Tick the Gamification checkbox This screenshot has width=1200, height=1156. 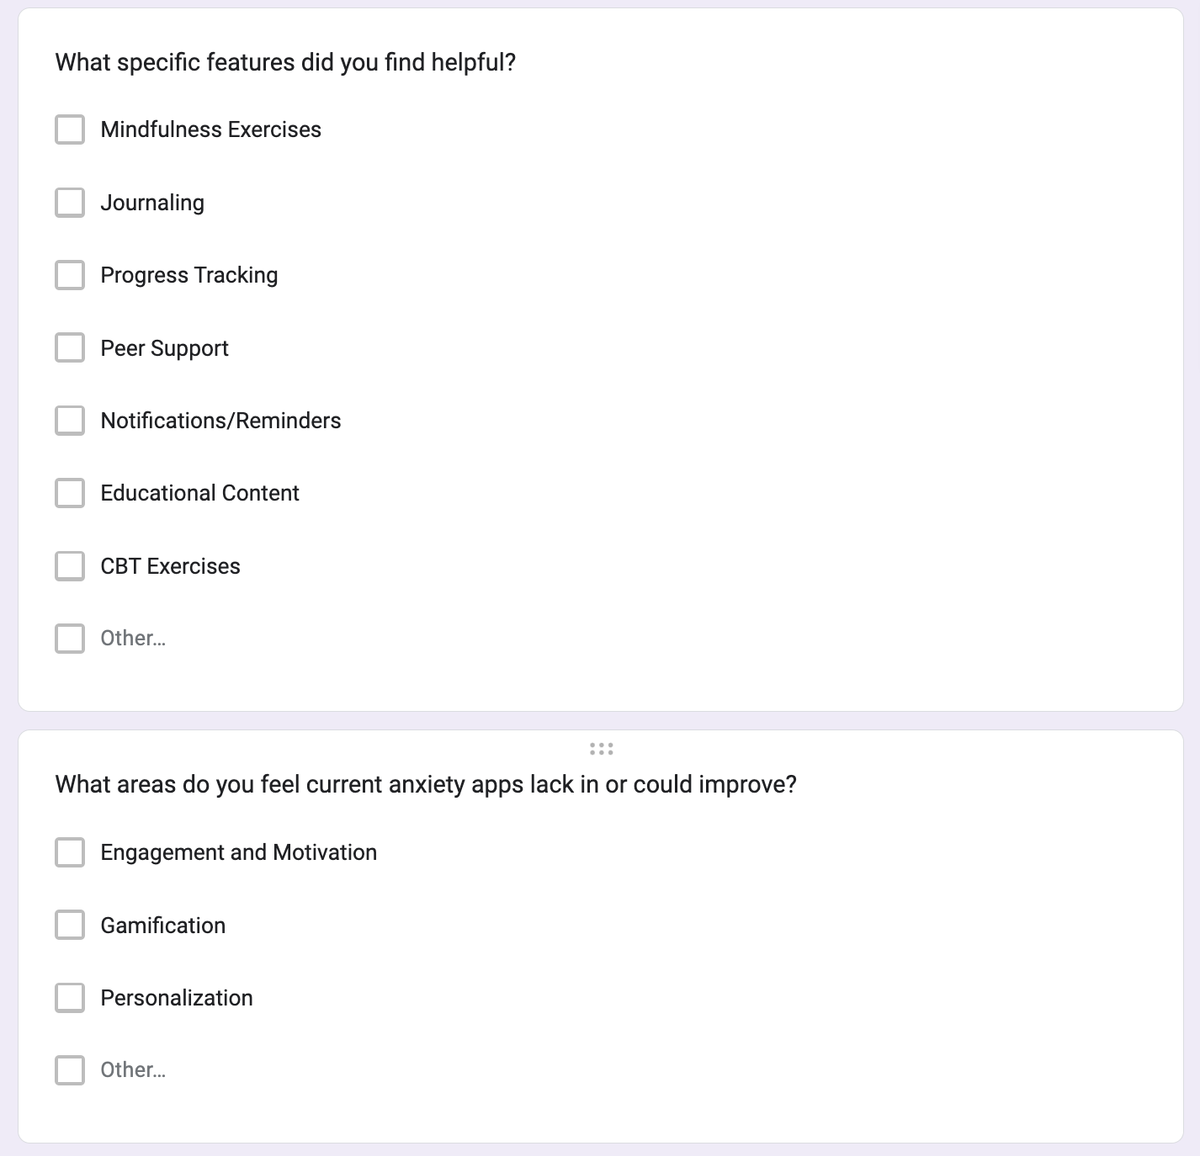pos(69,925)
